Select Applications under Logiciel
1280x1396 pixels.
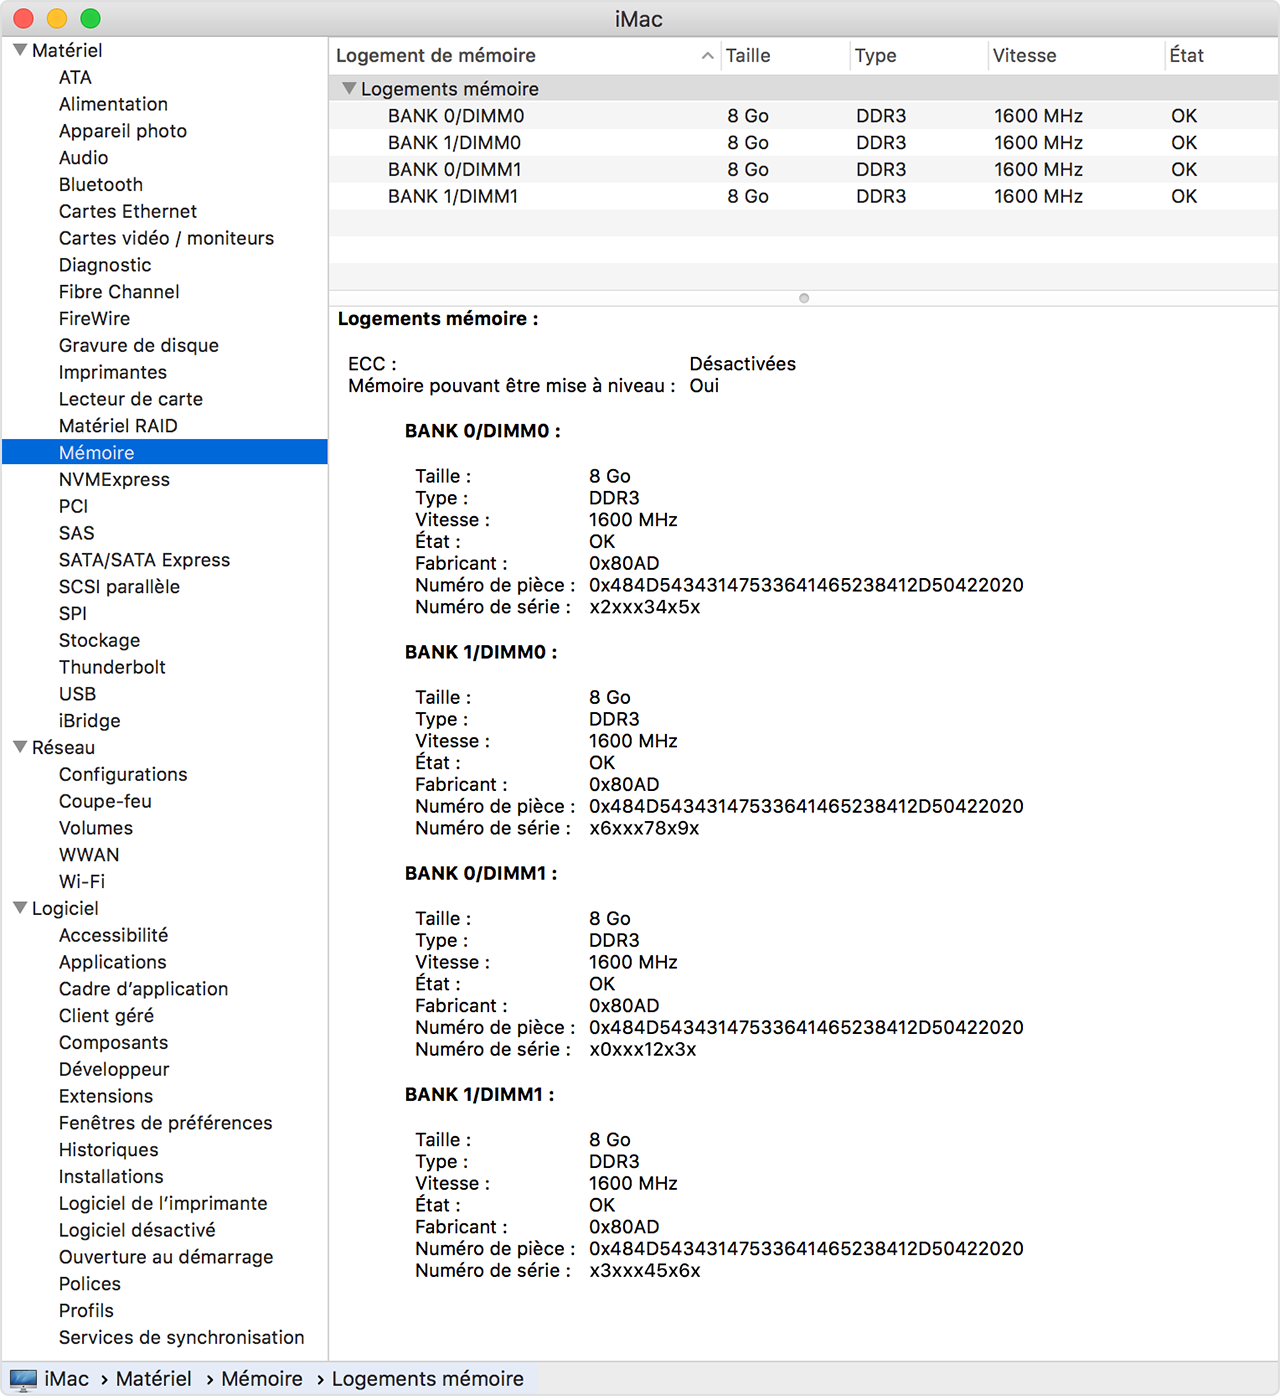112,962
